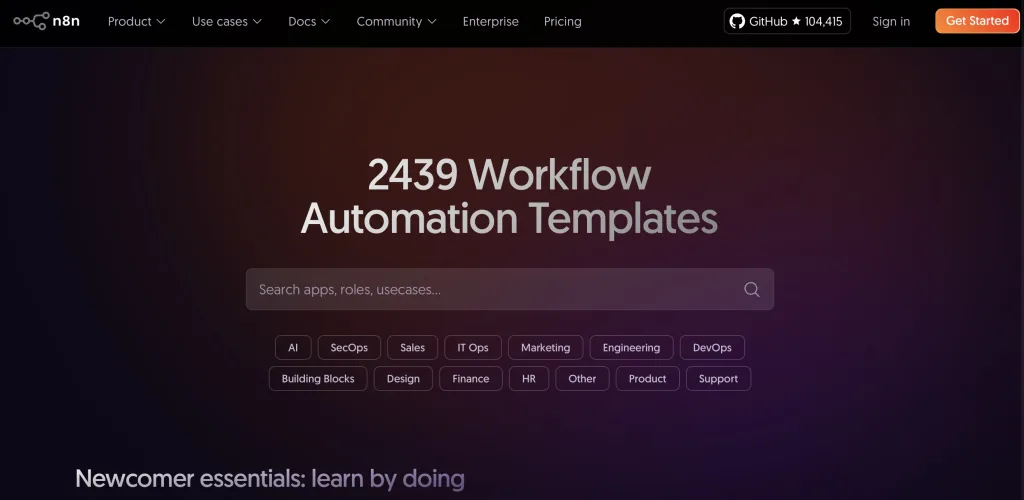Image resolution: width=1024 pixels, height=500 pixels.
Task: Open the Community menu
Action: pos(396,22)
